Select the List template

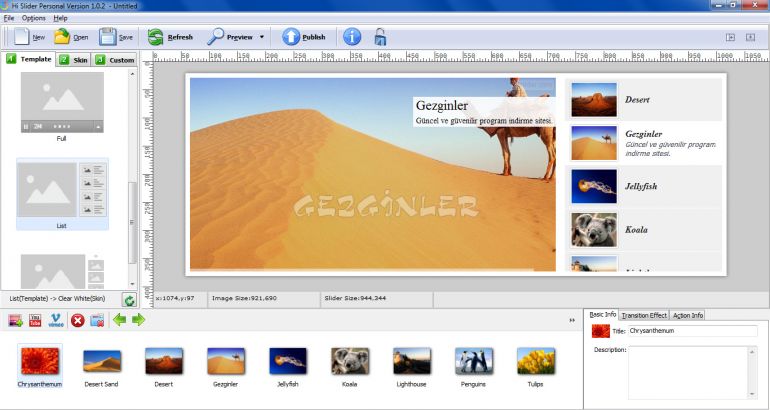pos(62,194)
